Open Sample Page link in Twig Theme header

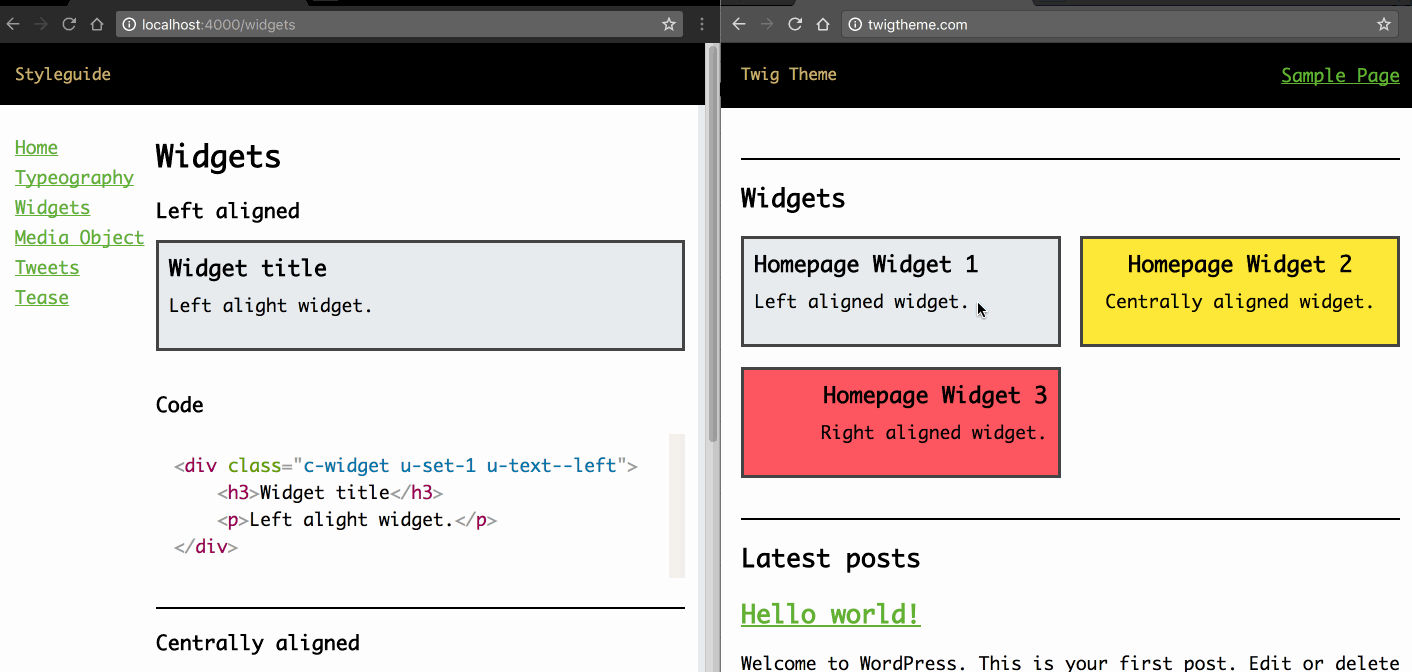[x=1340, y=76]
